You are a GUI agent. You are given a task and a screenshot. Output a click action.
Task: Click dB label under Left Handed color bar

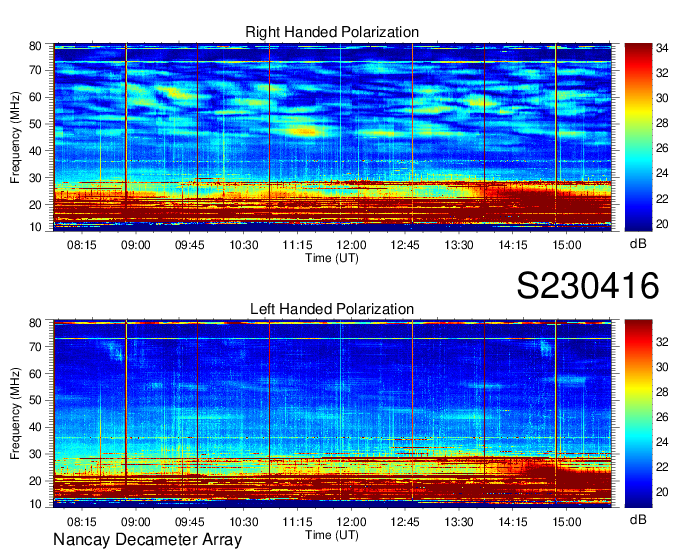coord(638,519)
